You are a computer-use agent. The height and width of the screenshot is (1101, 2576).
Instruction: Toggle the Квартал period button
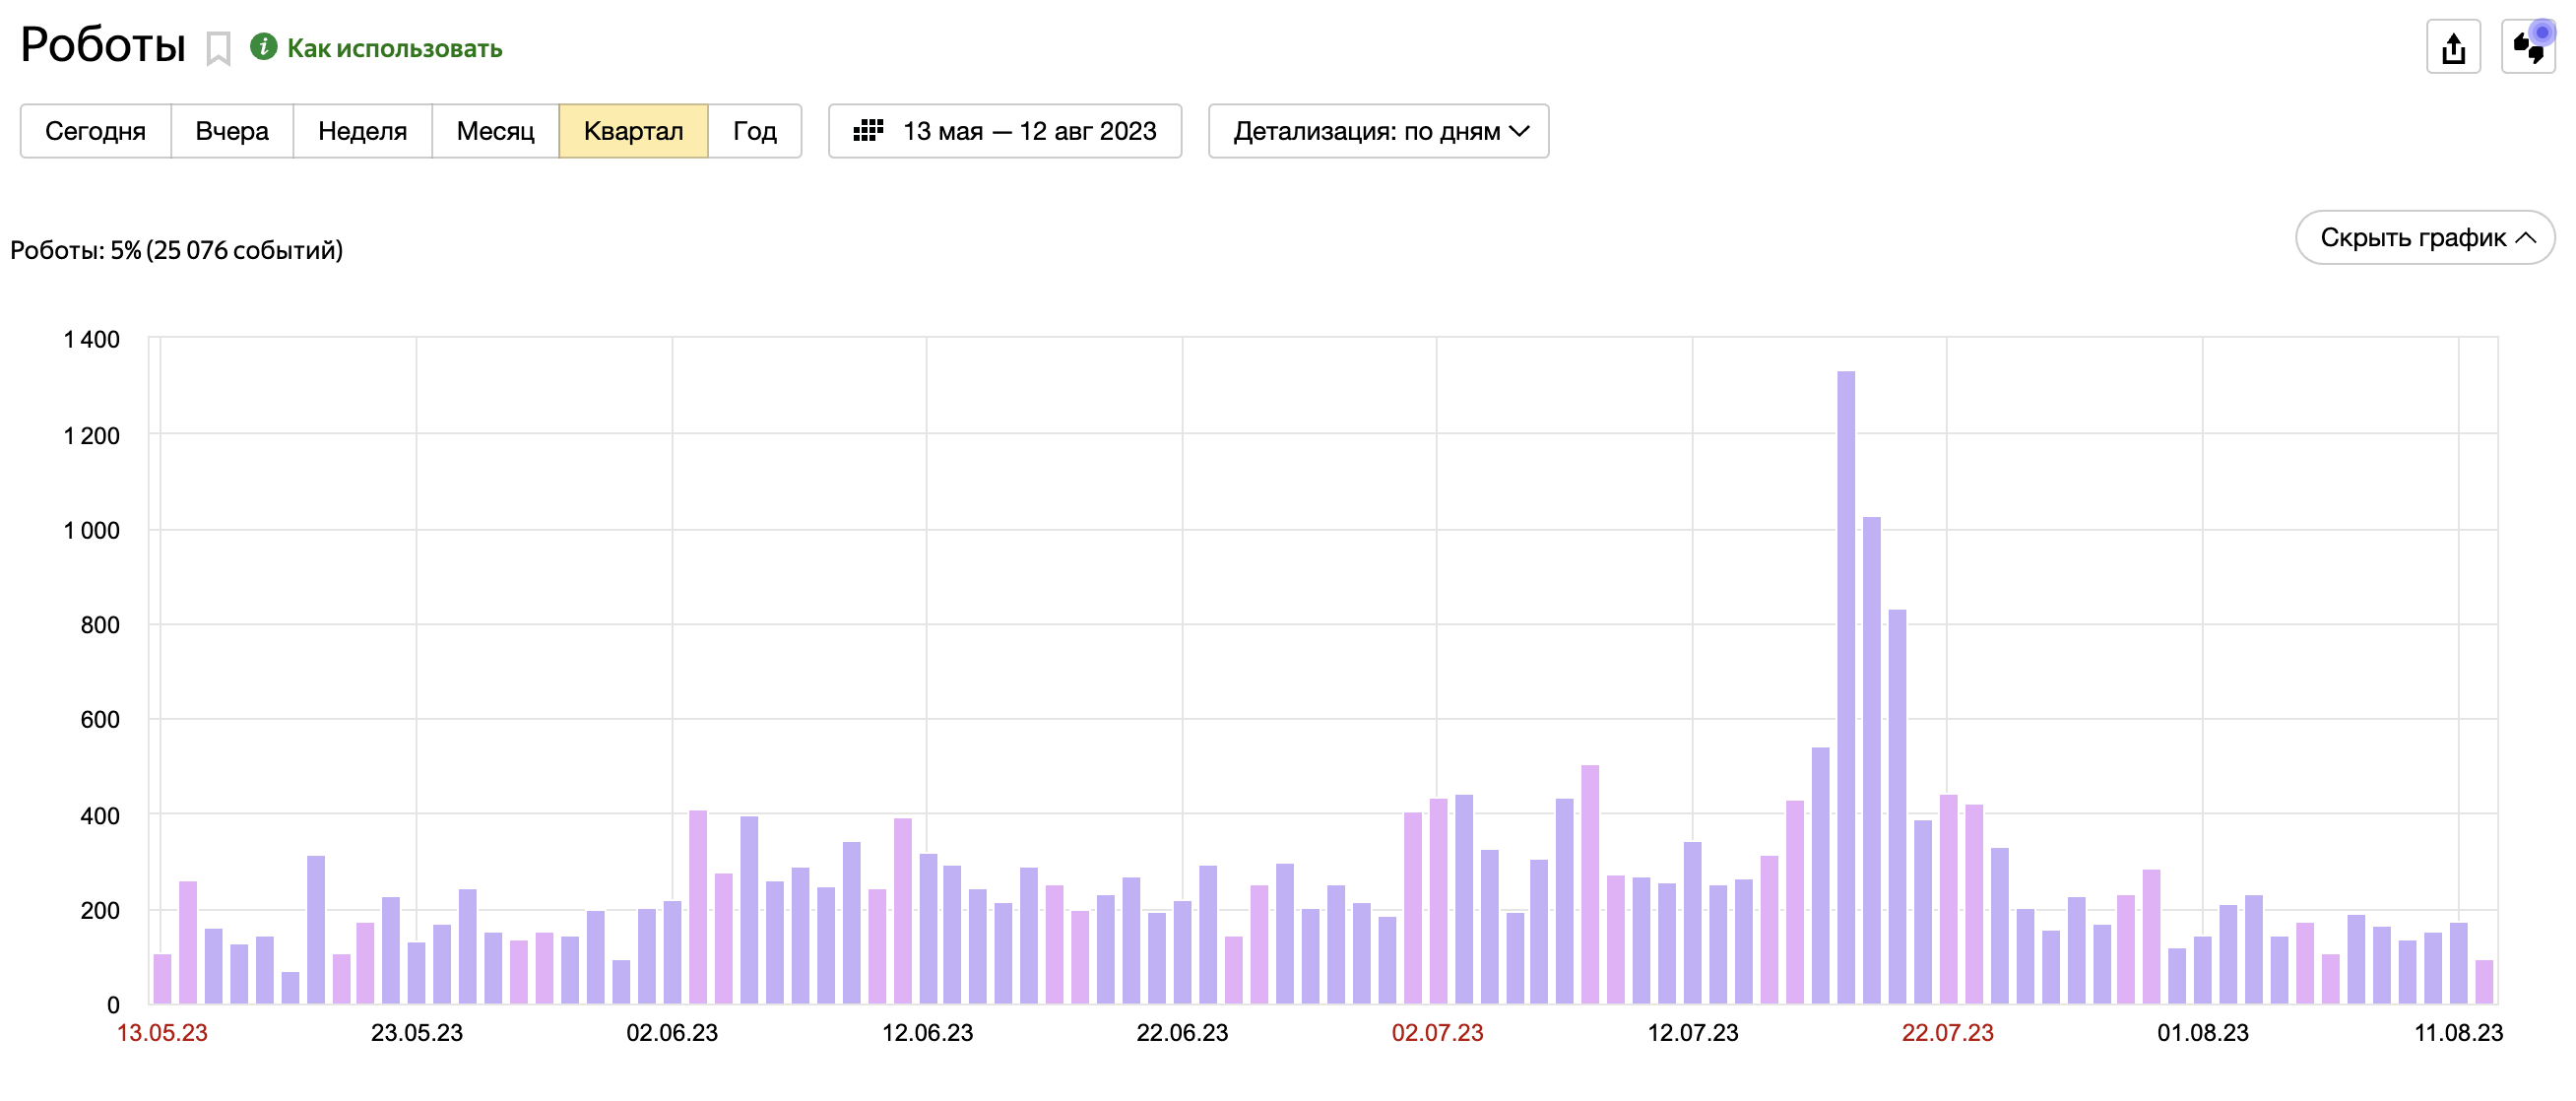click(633, 131)
